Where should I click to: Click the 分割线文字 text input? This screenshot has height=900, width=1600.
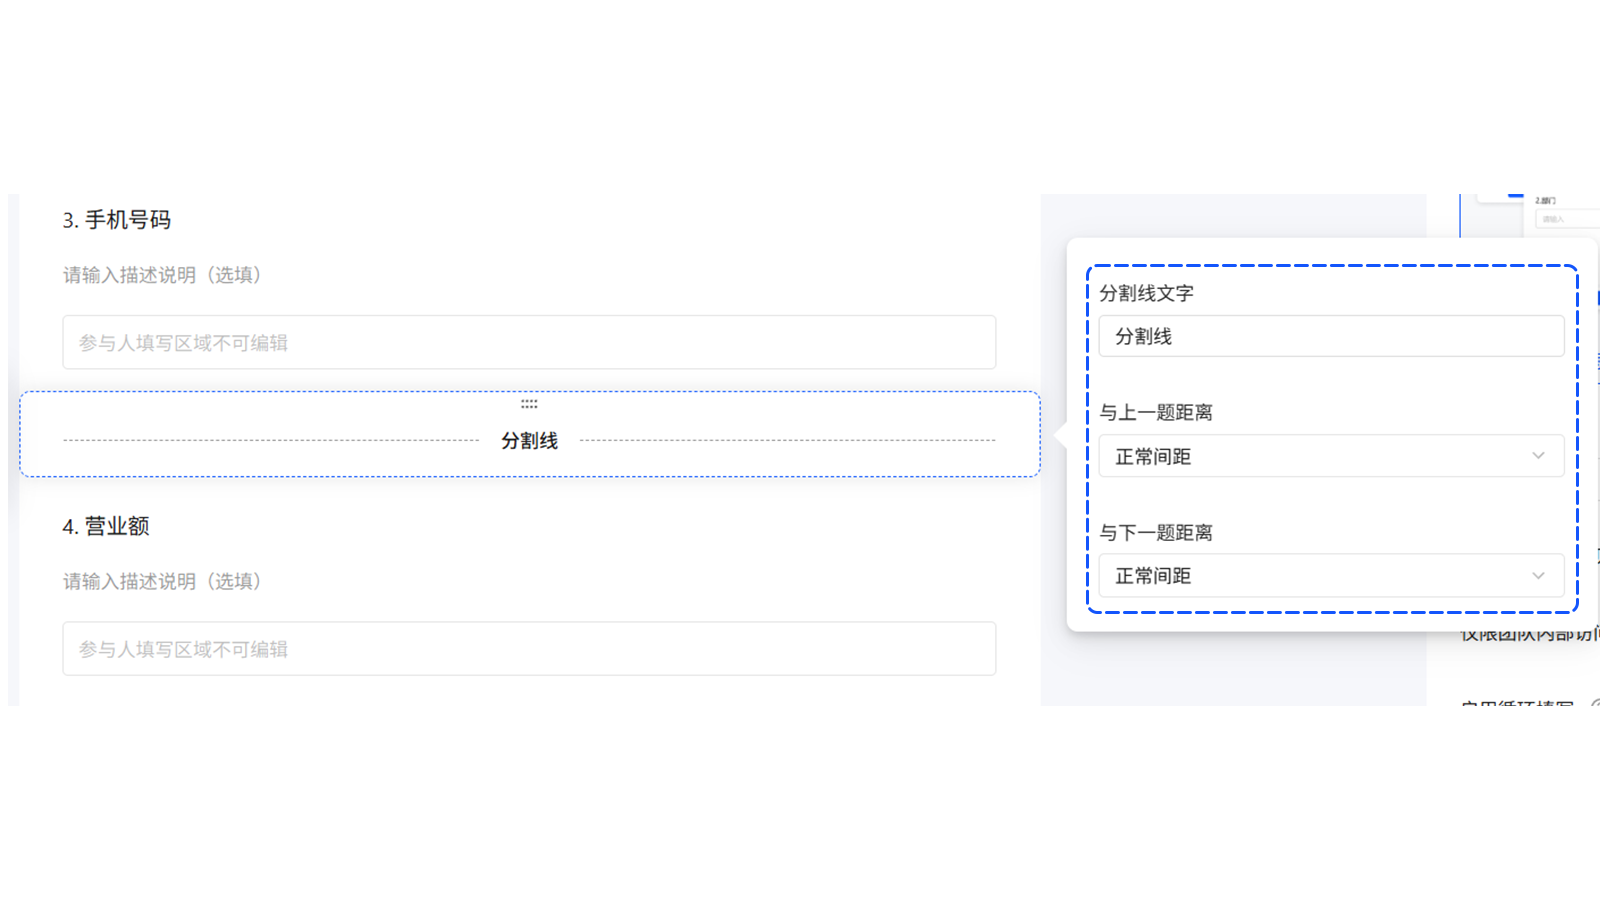pos(1330,336)
